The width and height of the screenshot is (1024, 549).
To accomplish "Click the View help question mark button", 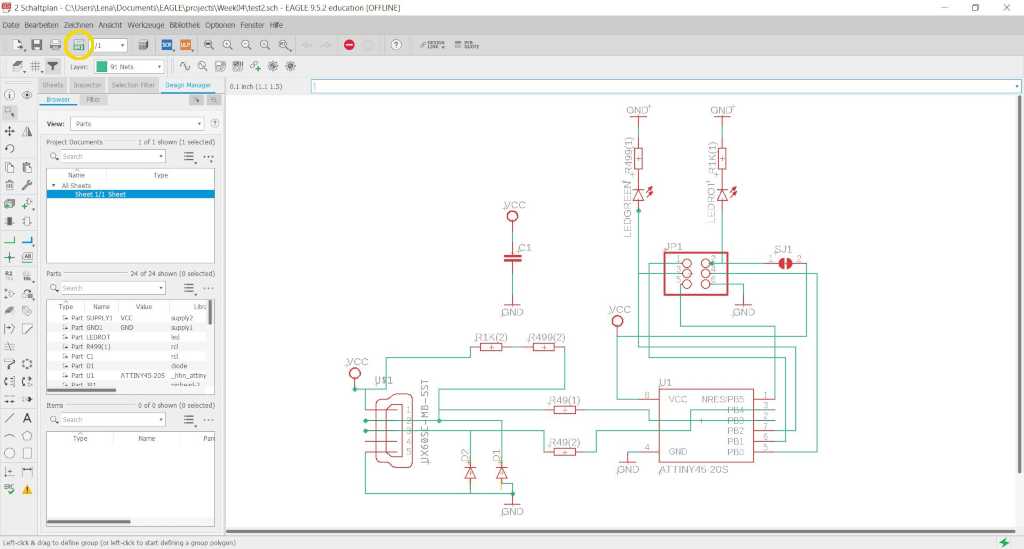I will click(214, 123).
